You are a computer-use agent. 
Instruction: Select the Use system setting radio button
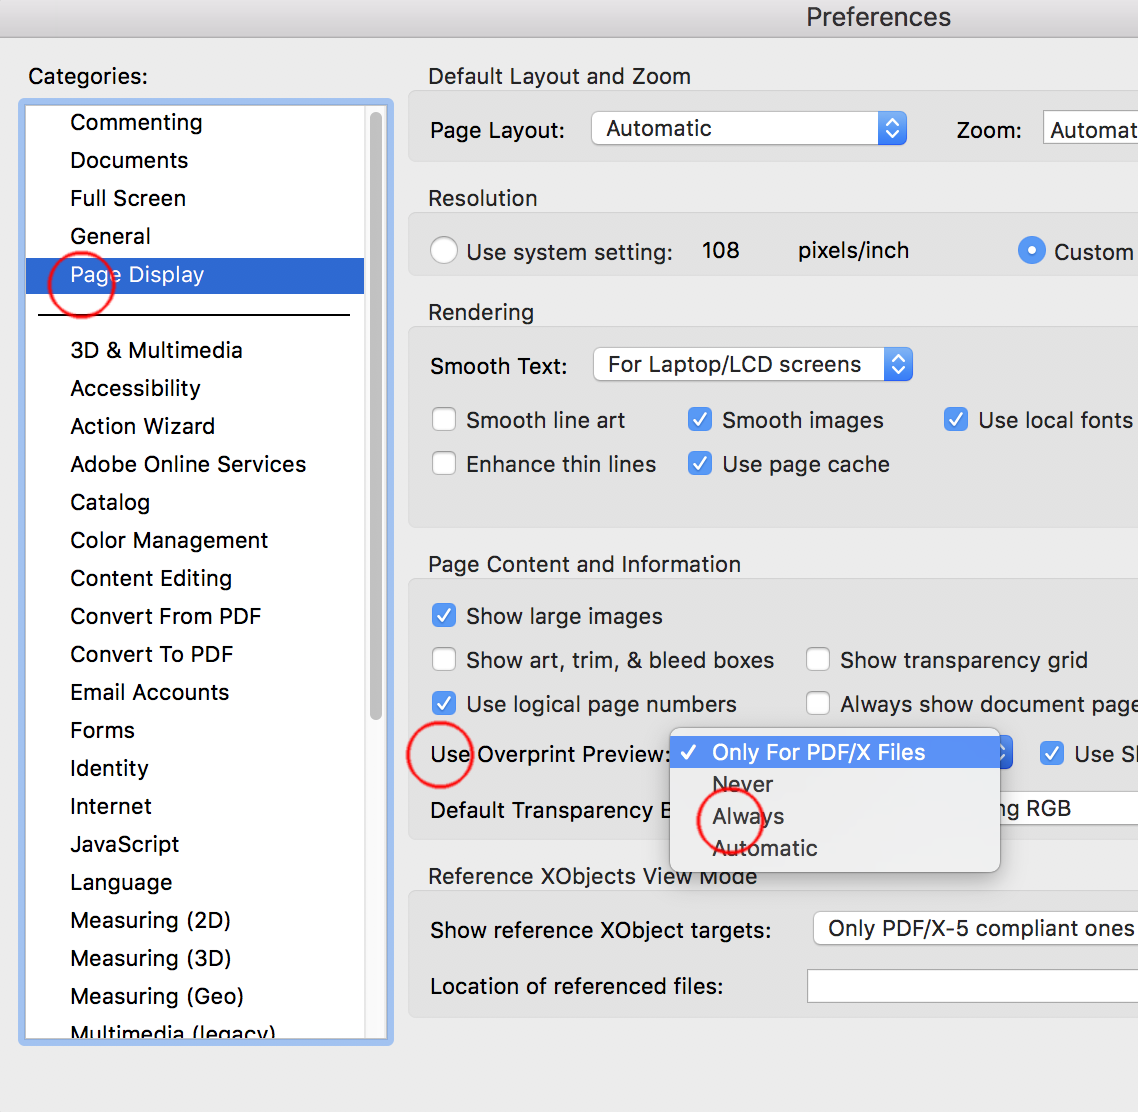444,250
